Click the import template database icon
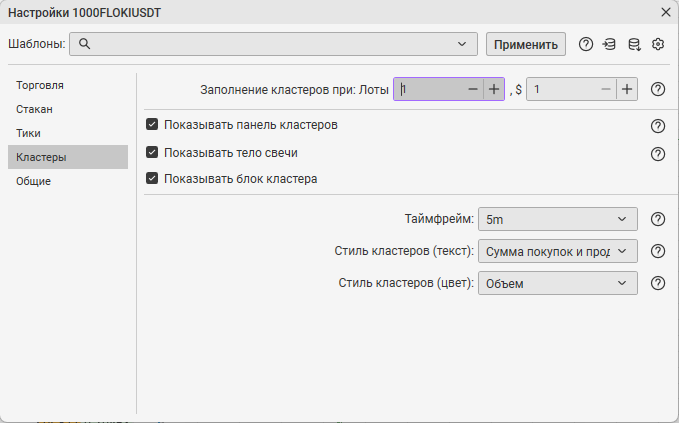 609,44
